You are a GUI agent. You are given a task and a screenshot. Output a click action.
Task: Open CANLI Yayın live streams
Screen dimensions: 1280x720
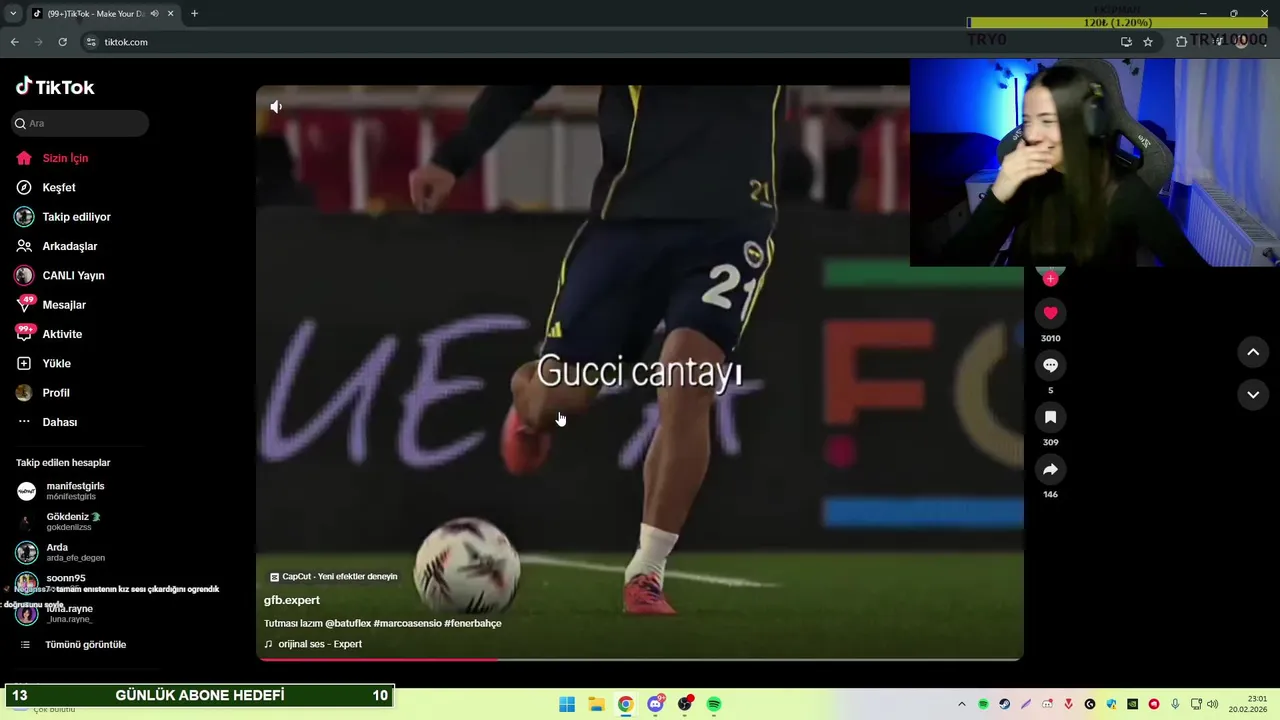pyautogui.click(x=60, y=275)
